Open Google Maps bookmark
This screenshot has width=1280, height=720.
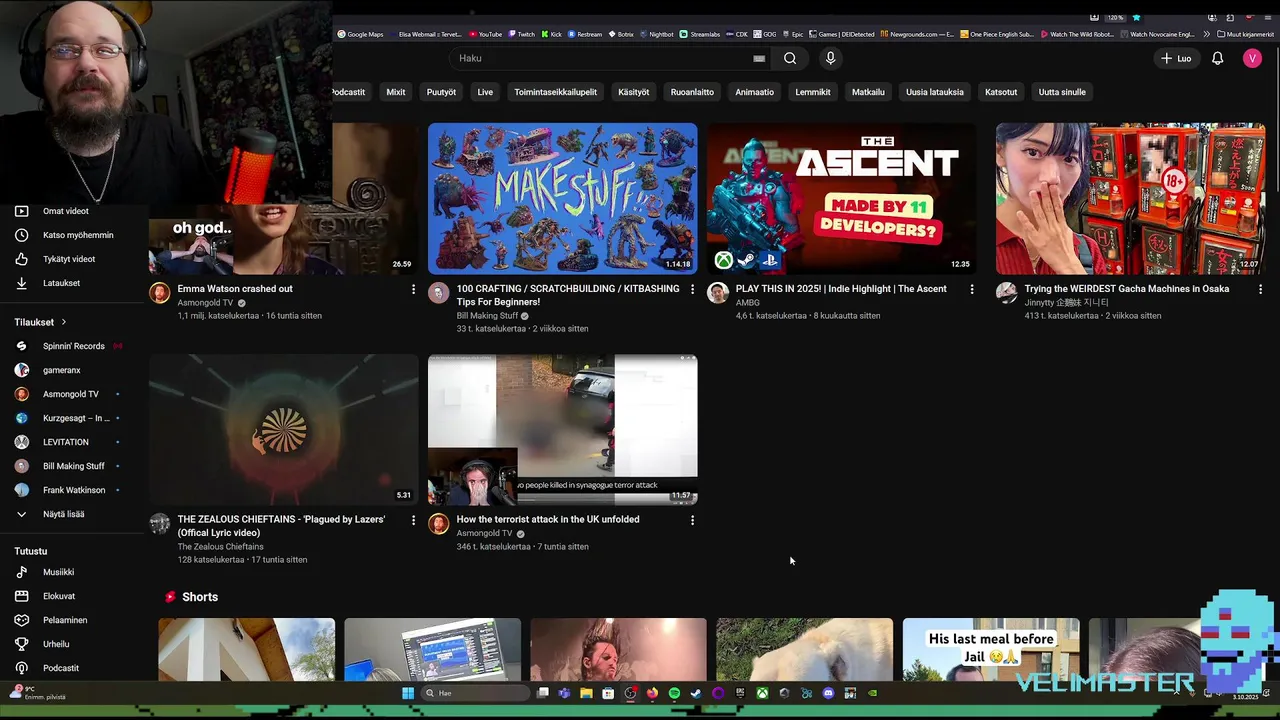click(x=361, y=34)
